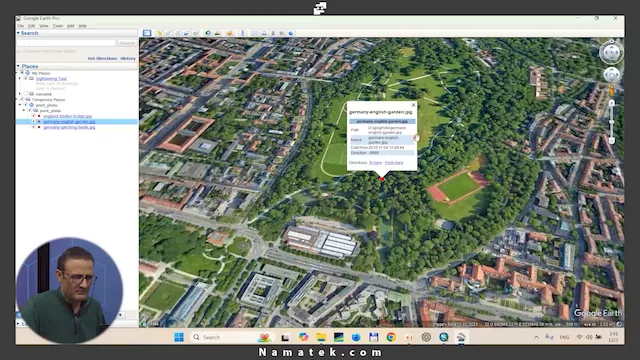The width and height of the screenshot is (640, 360).
Task: Switch planets using the planet icon
Action: coord(230,33)
